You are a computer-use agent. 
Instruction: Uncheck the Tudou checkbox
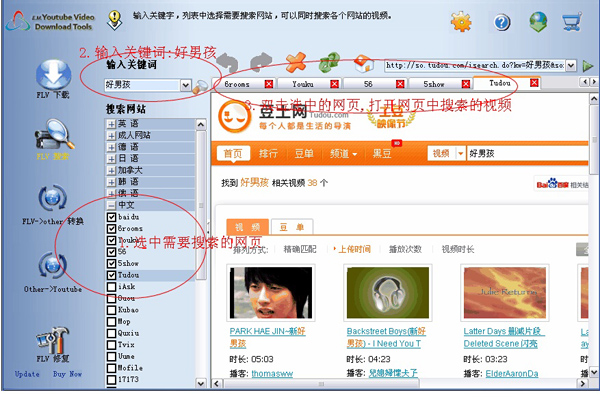tap(111, 275)
